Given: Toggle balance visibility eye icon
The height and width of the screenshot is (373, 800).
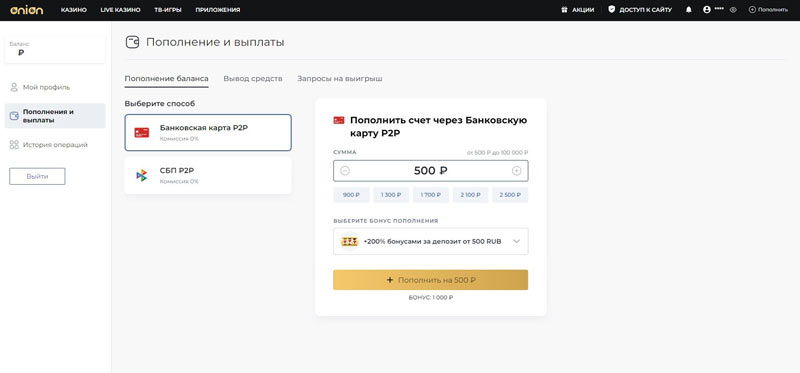Looking at the screenshot, I should 733,10.
